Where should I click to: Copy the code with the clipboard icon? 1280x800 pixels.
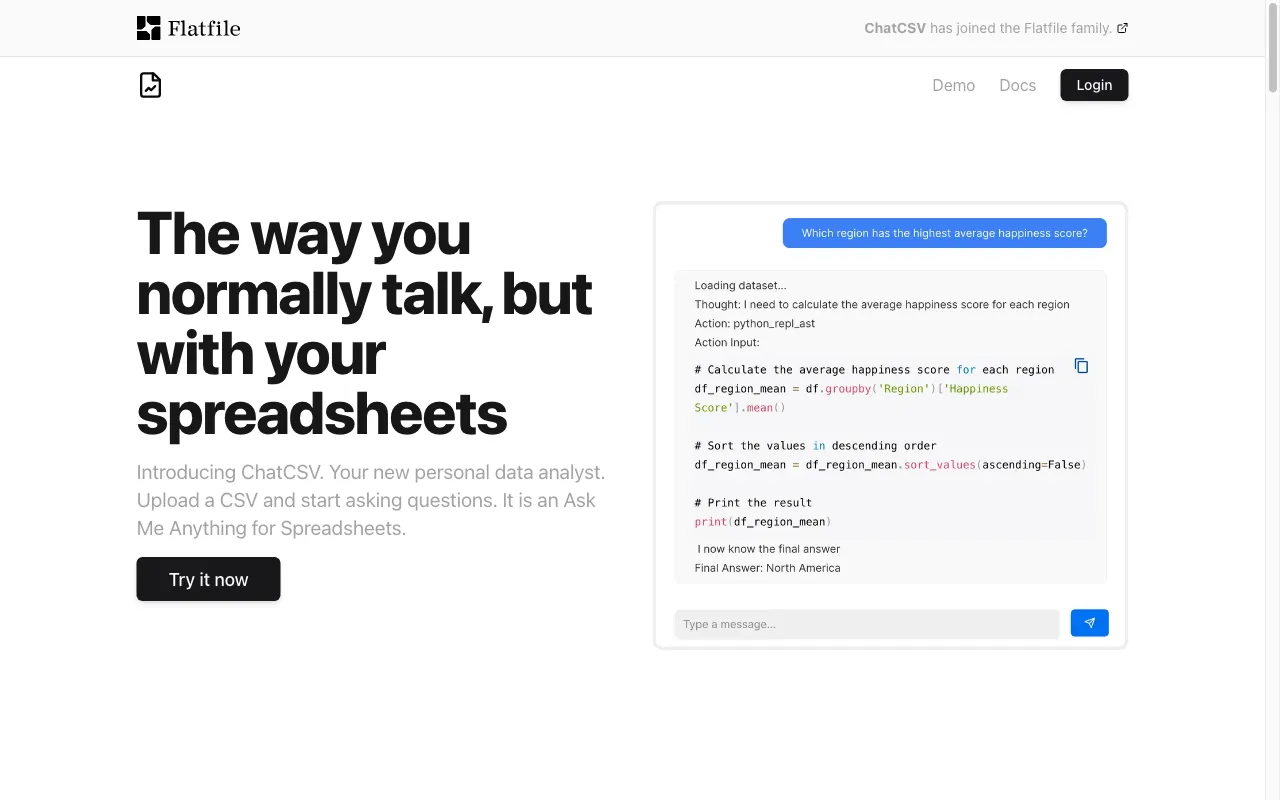(x=1081, y=366)
